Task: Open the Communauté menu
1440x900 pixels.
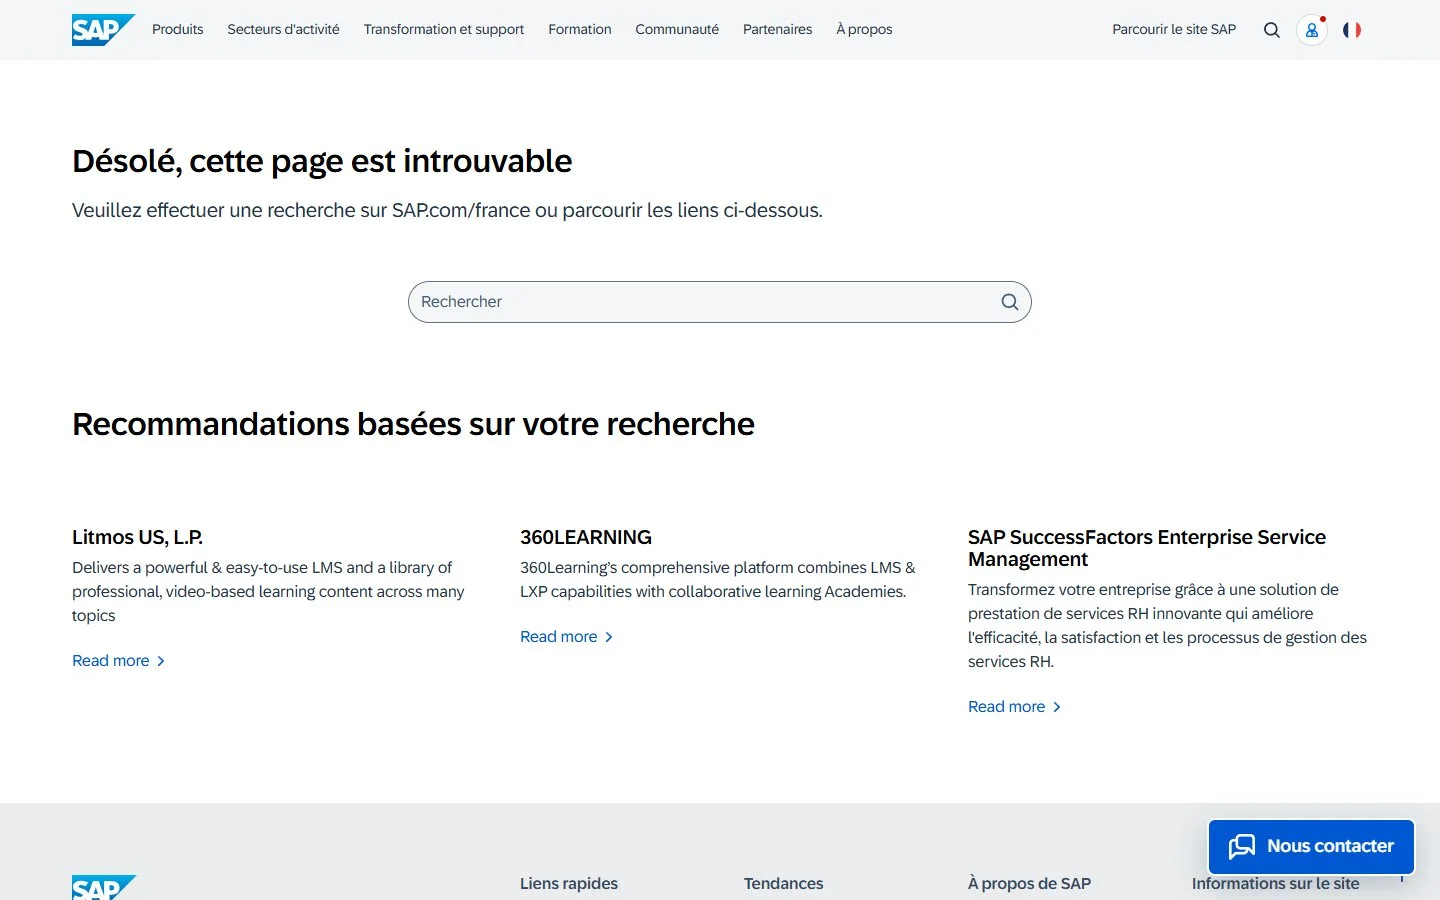Action: coord(677,30)
